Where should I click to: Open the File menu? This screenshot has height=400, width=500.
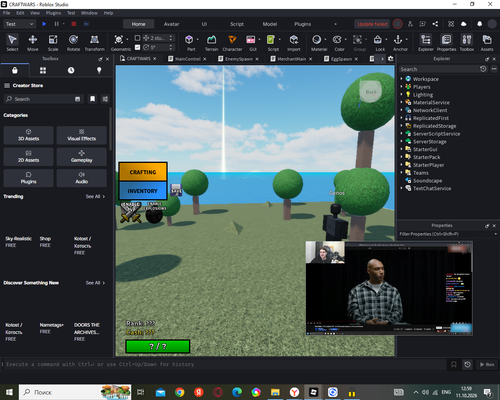[7, 13]
